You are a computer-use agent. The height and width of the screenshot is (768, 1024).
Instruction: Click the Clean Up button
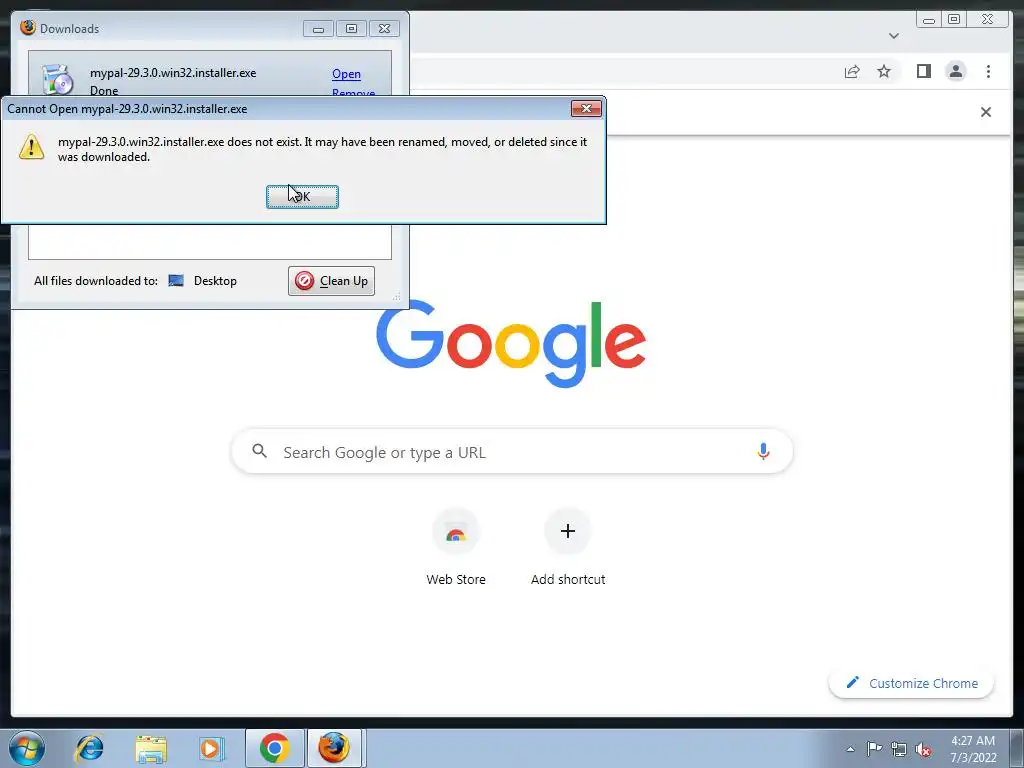(x=332, y=281)
